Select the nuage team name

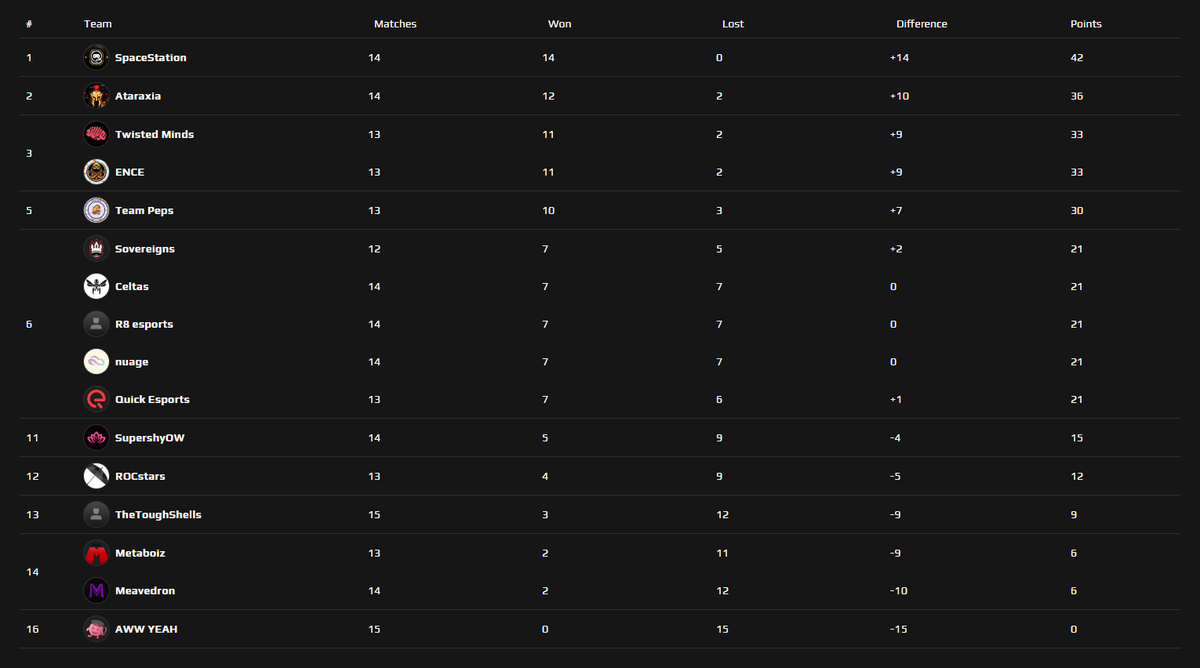tap(132, 362)
